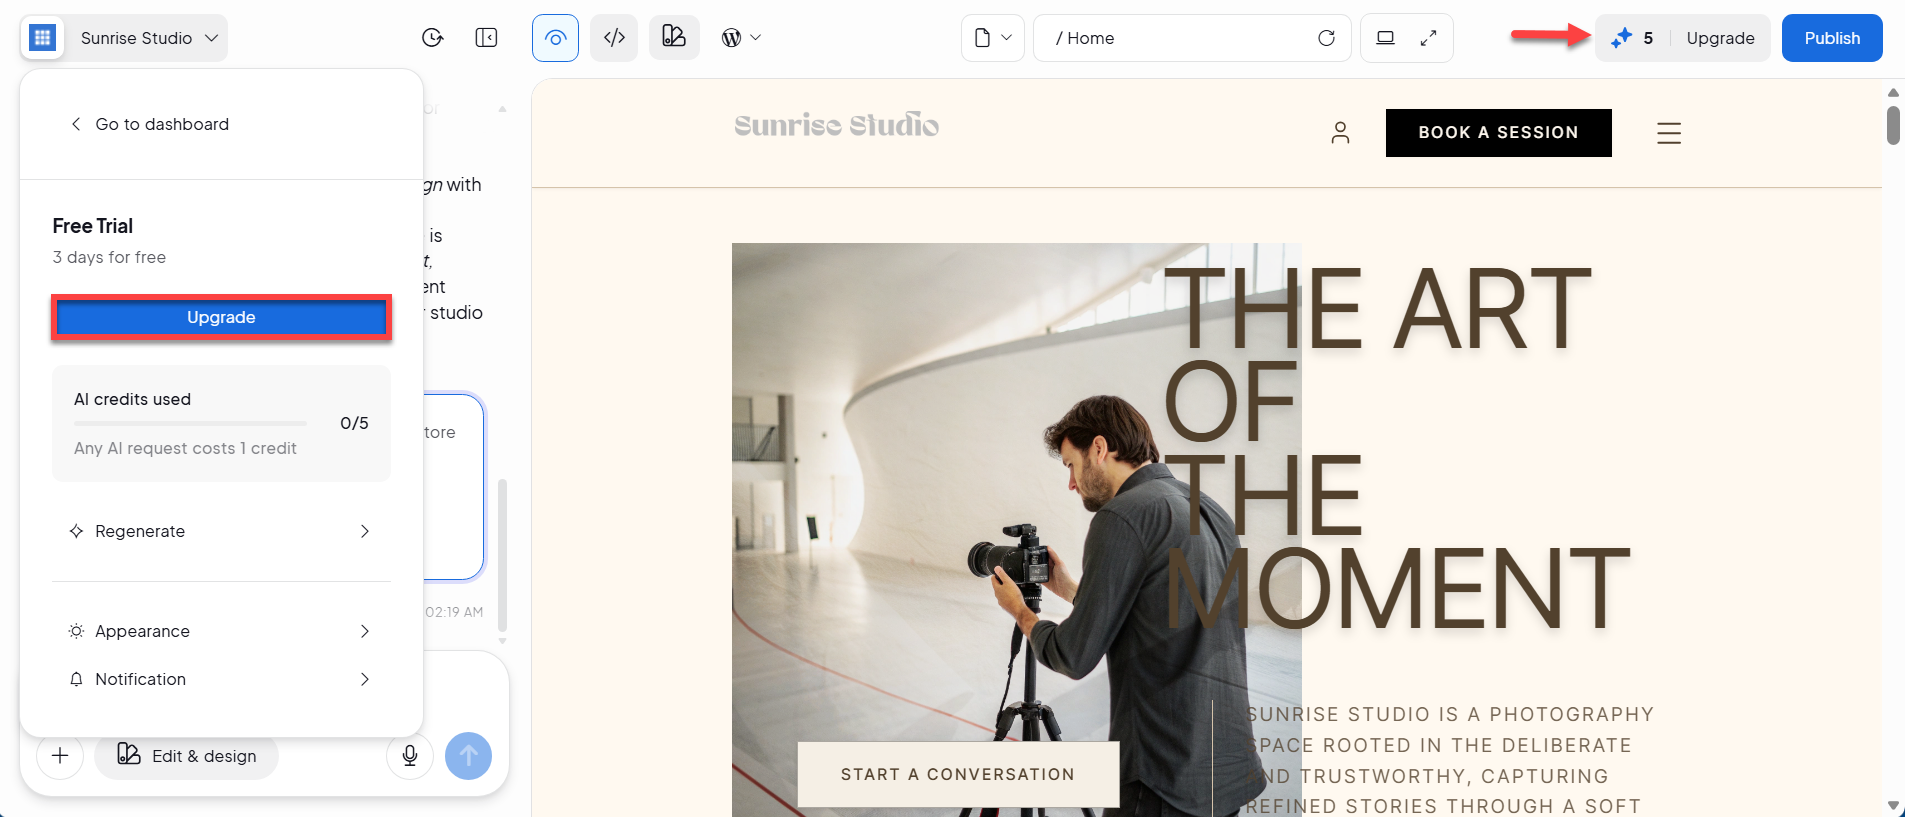This screenshot has width=1905, height=817.
Task: Click the Sunrise Studio site logo
Action: [836, 125]
